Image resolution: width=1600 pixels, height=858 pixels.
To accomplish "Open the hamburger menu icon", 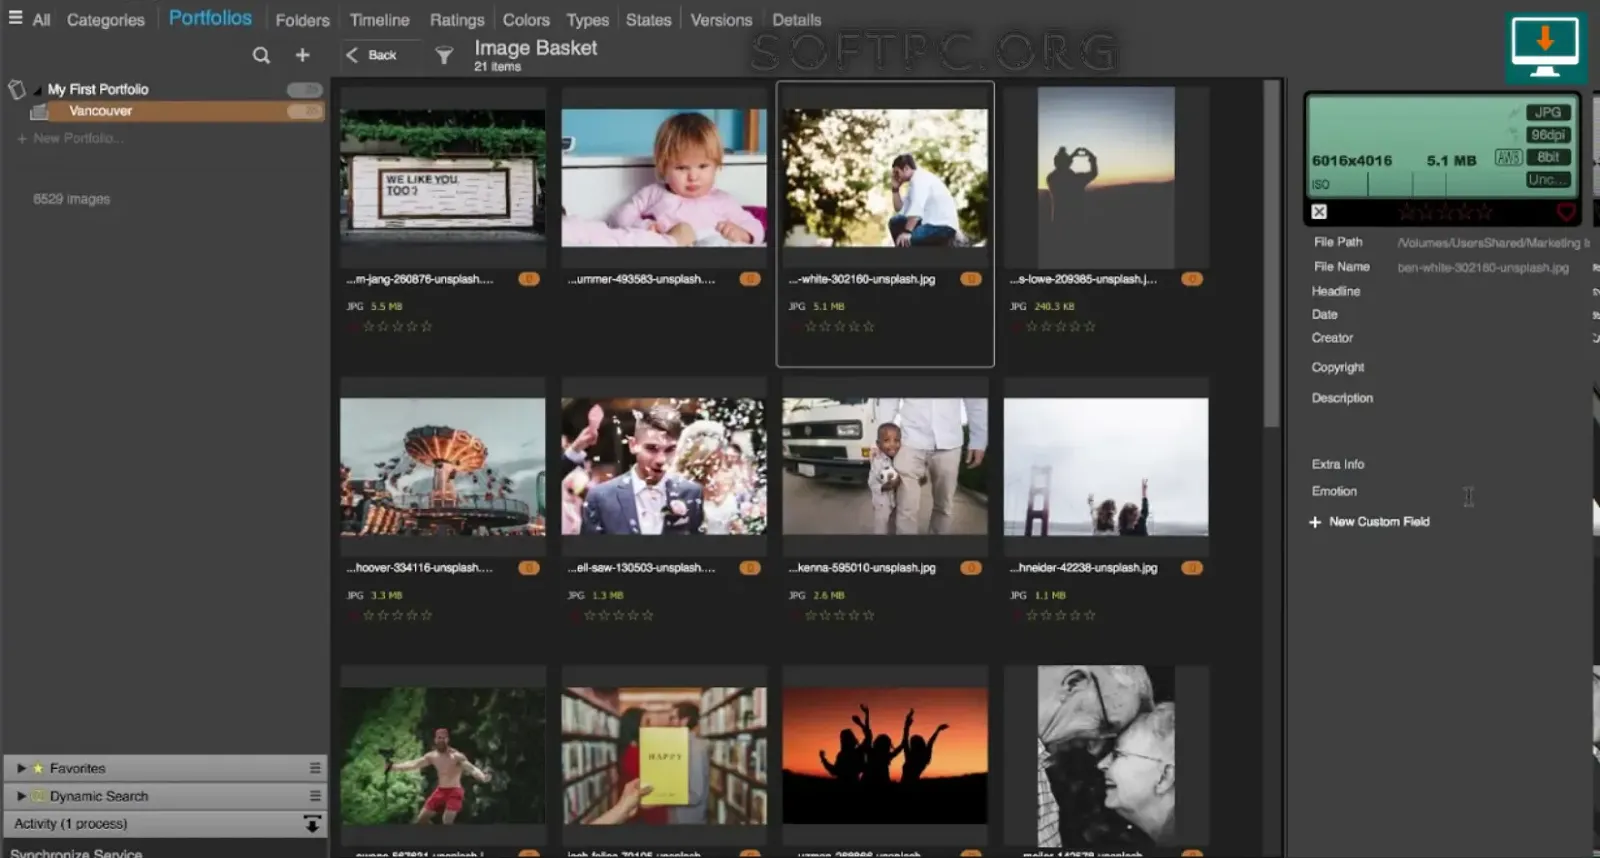I will (x=15, y=17).
